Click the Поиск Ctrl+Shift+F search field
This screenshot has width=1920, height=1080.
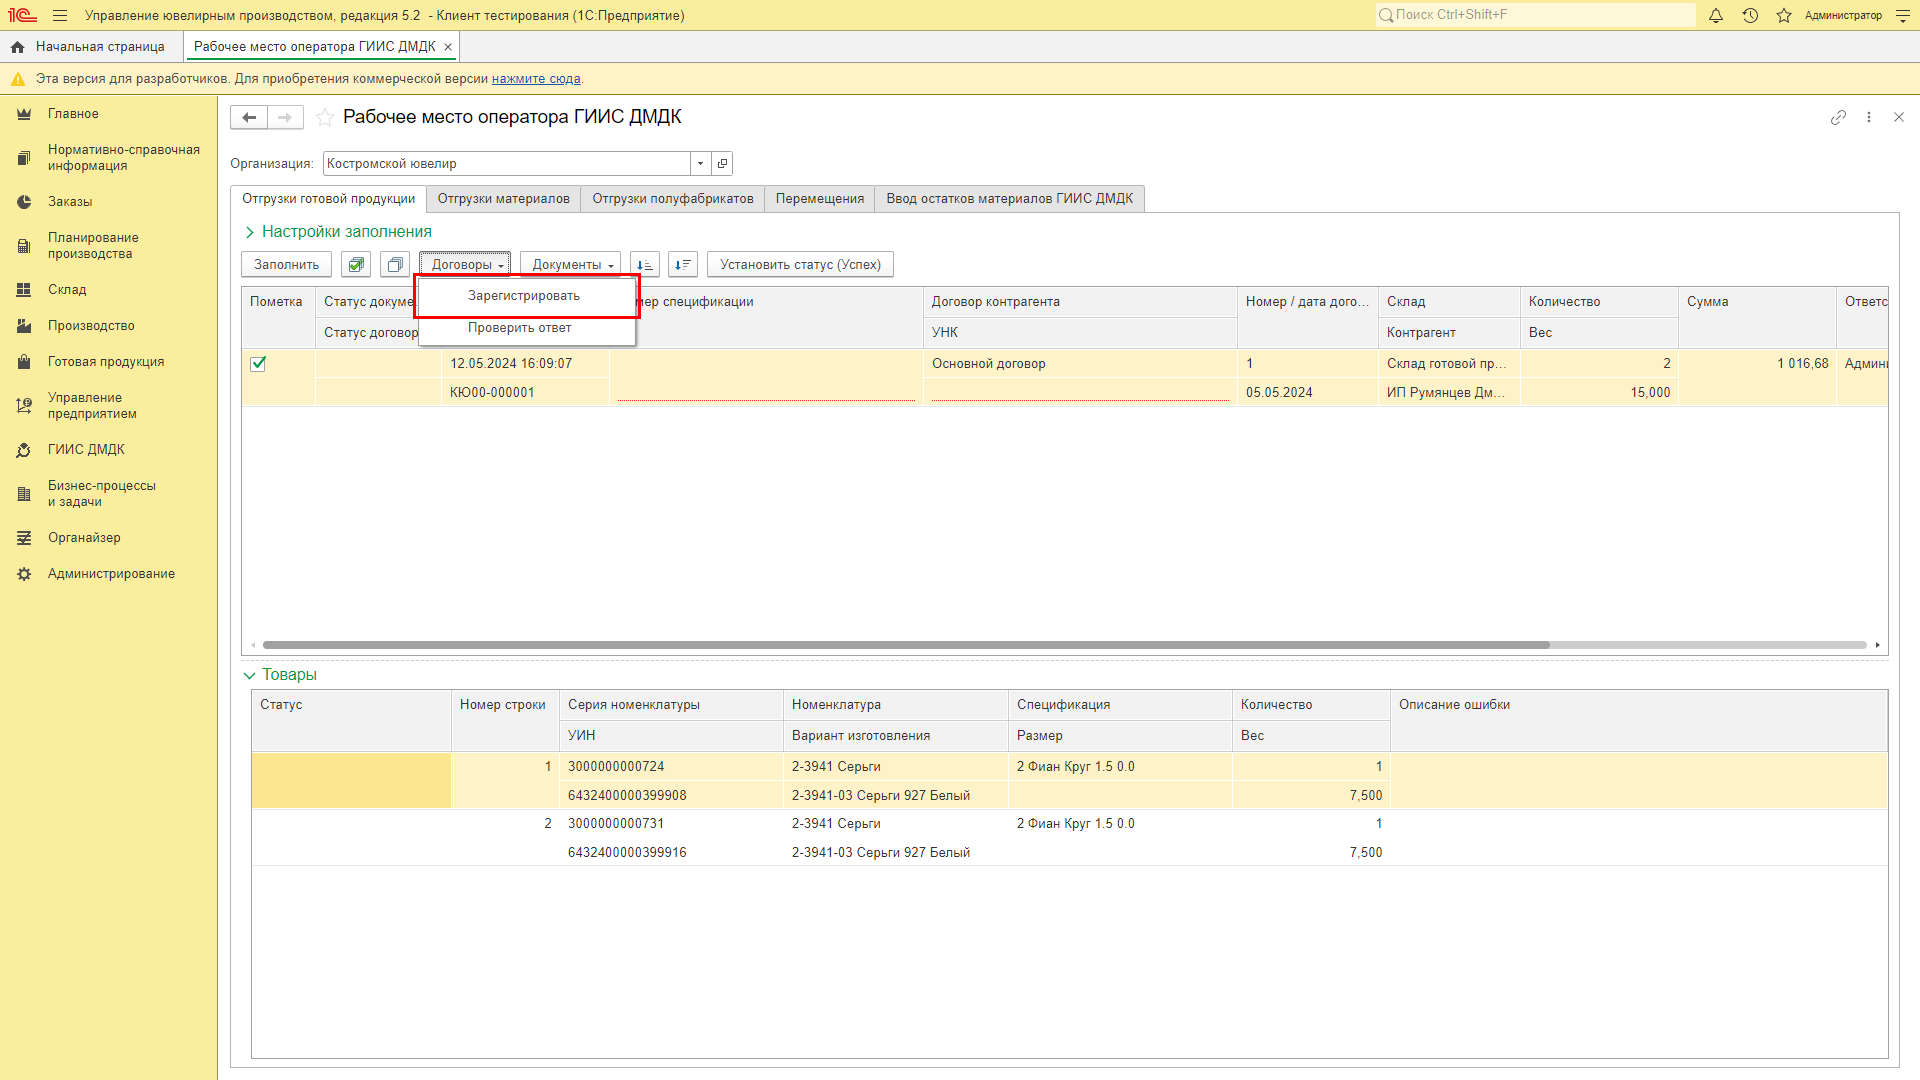1535,15
